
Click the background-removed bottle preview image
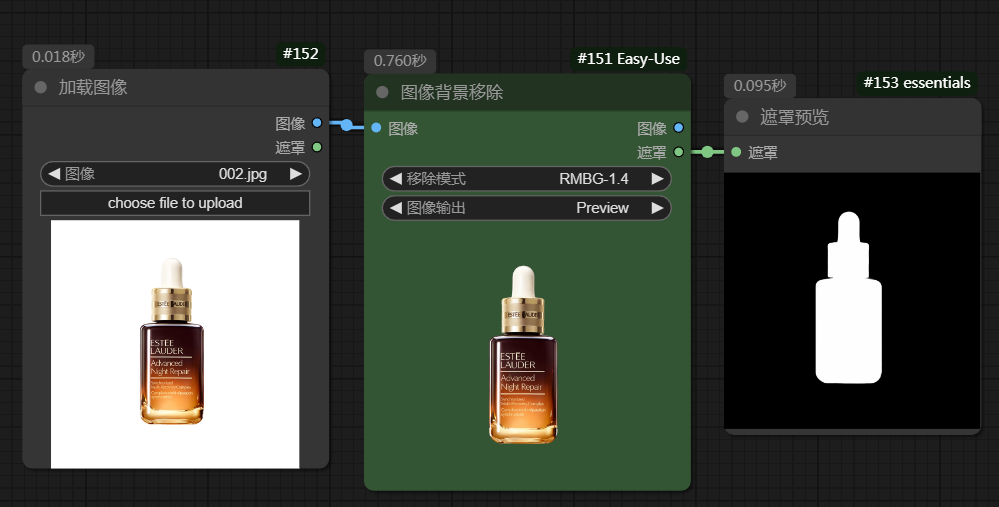[523, 354]
